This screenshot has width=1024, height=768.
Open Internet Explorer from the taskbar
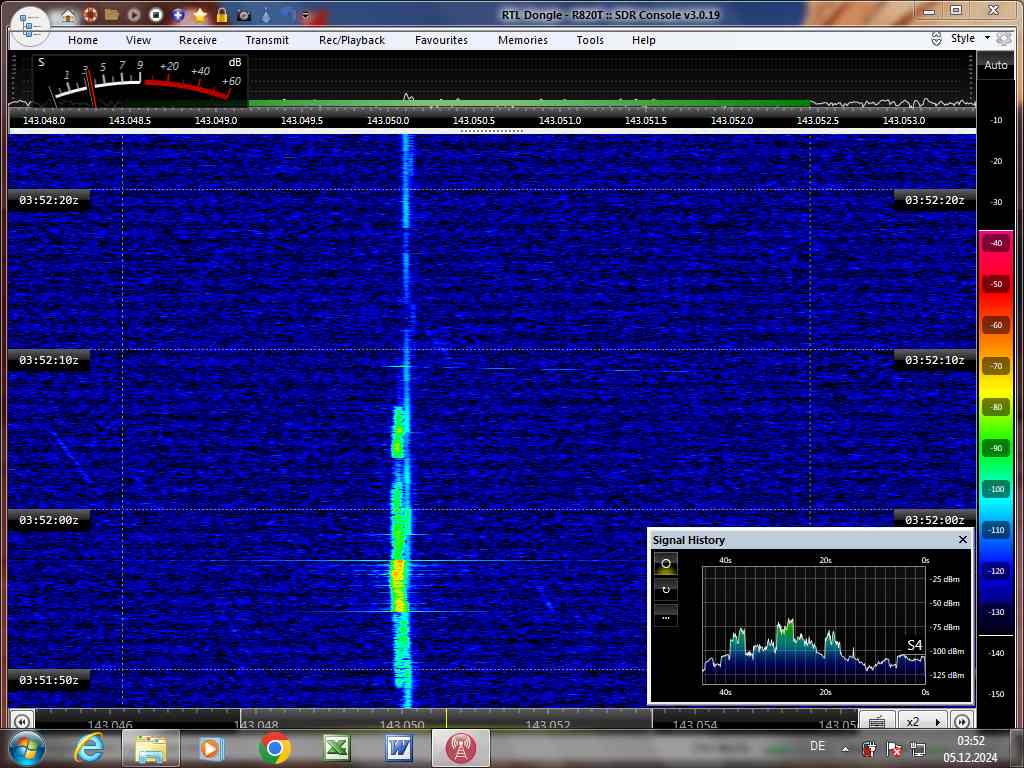[89, 748]
